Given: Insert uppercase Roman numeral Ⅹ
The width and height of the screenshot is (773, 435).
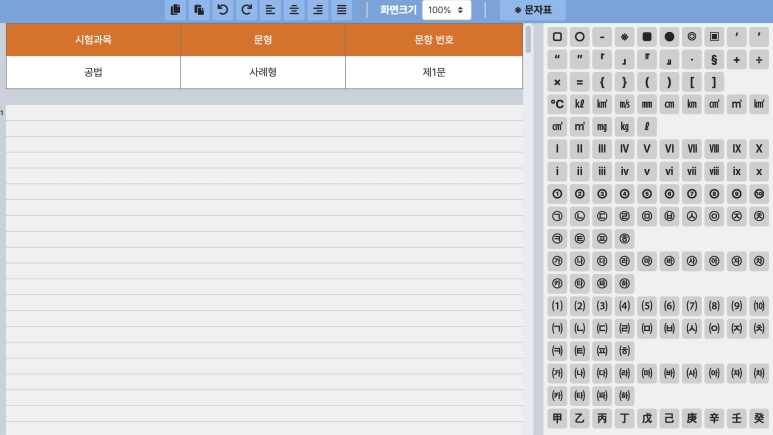Looking at the screenshot, I should point(759,149).
